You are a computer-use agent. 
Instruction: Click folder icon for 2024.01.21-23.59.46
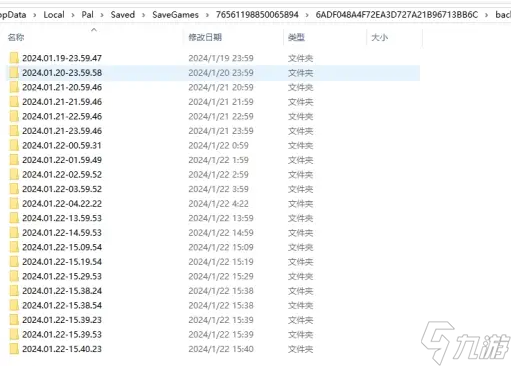coord(14,131)
